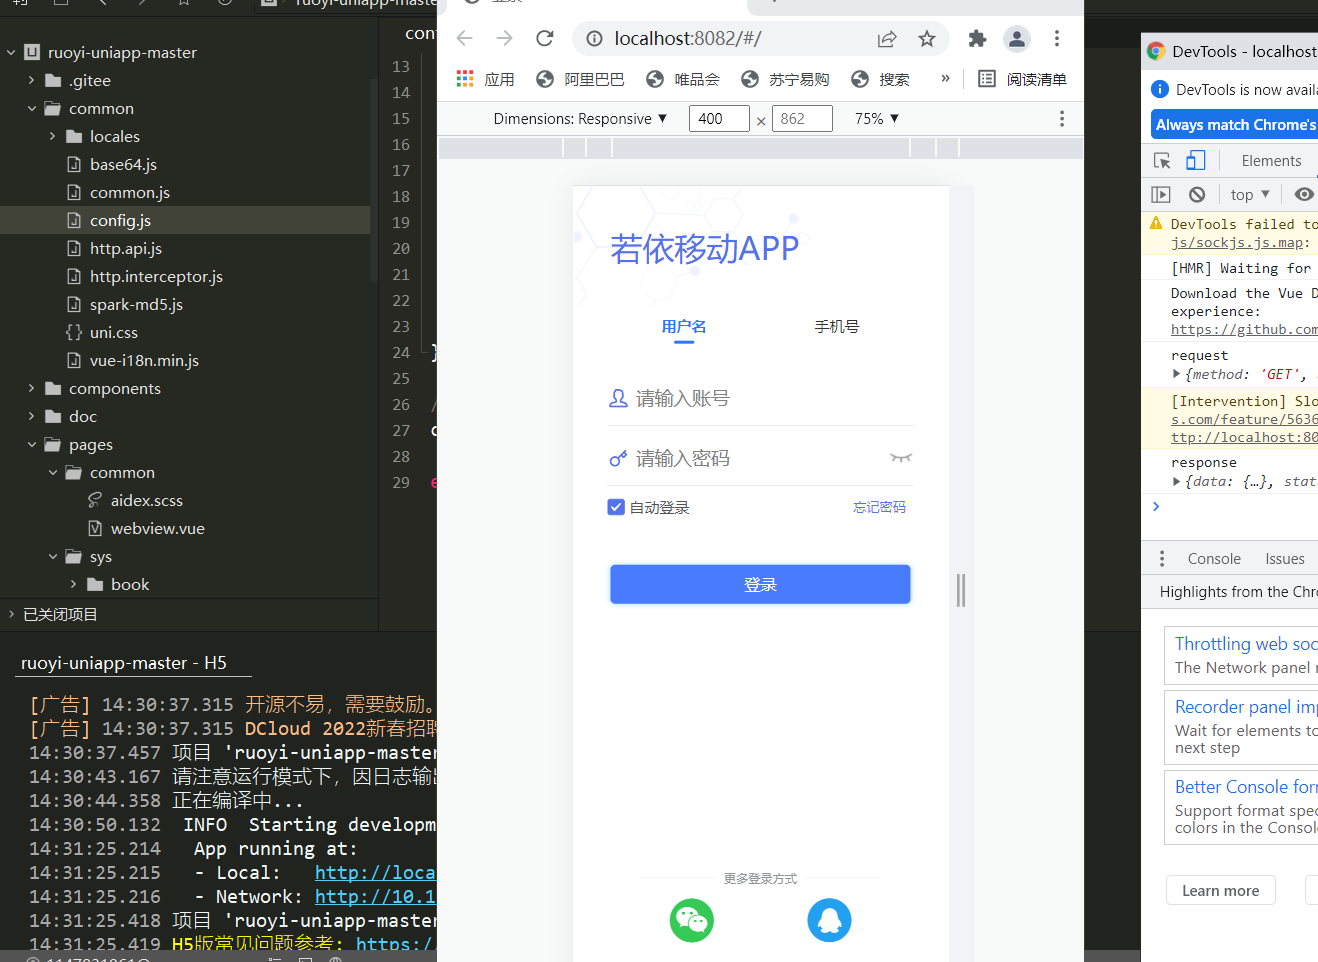Open WeChat login from 更多登录方式
The width and height of the screenshot is (1318, 962).
tap(691, 920)
